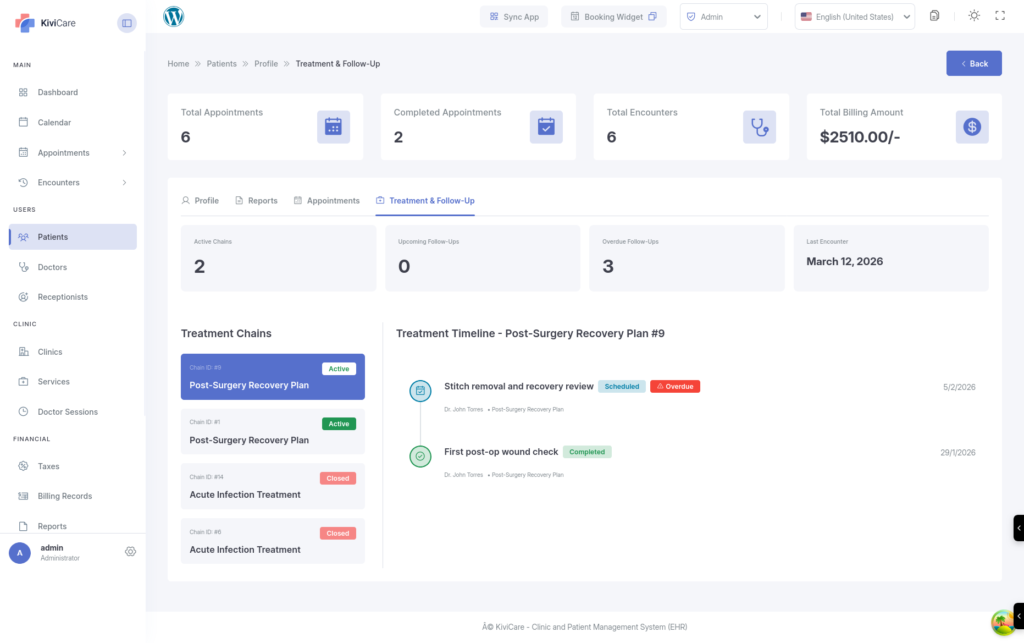The image size is (1024, 643).
Task: Expand the Appointments sidebar submenu
Action: [124, 153]
